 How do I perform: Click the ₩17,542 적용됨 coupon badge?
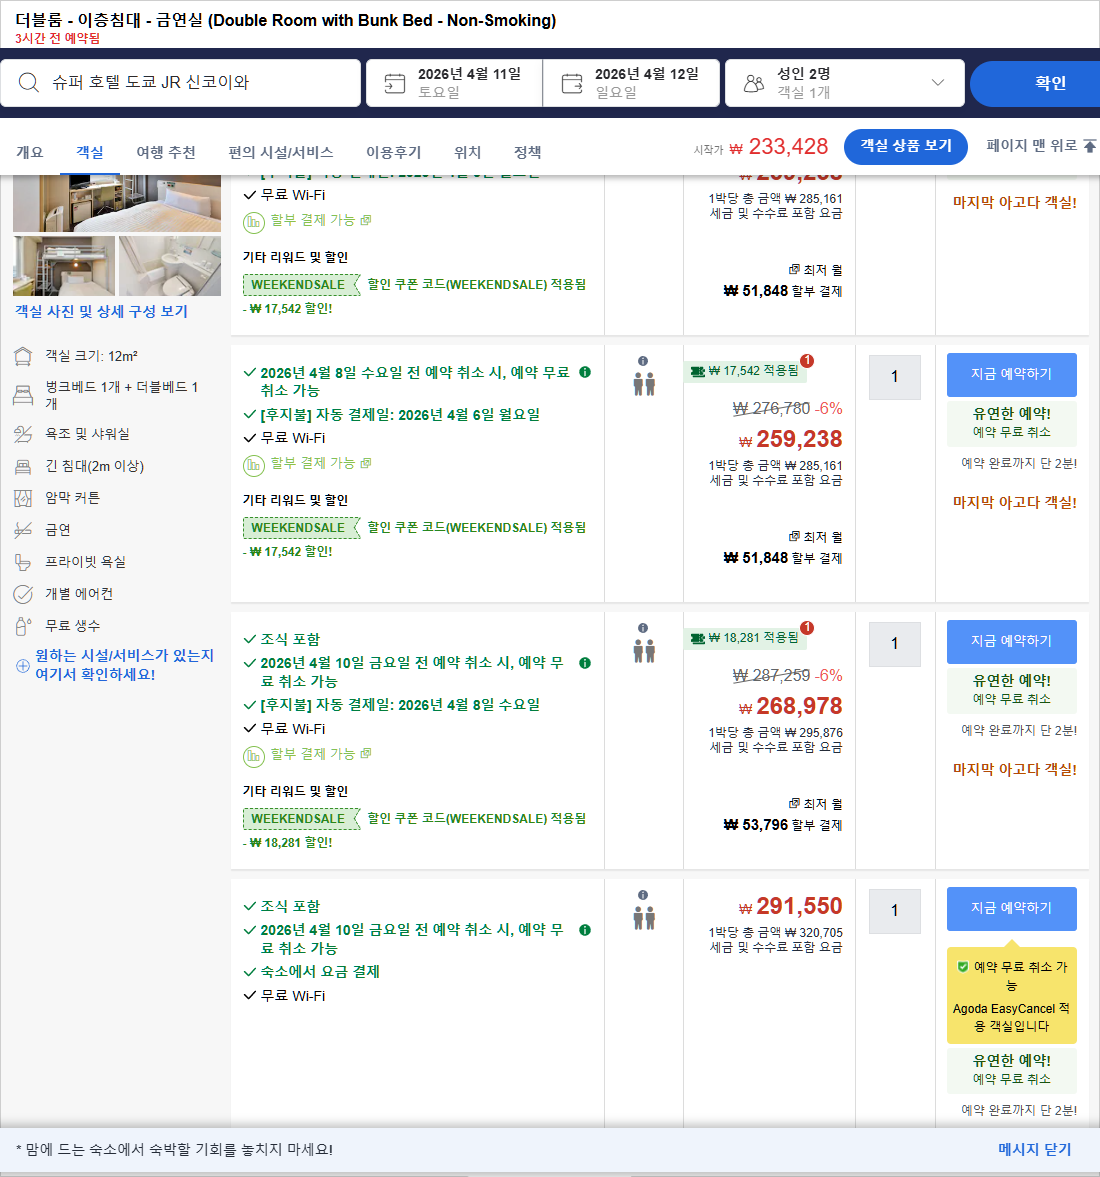coord(744,371)
